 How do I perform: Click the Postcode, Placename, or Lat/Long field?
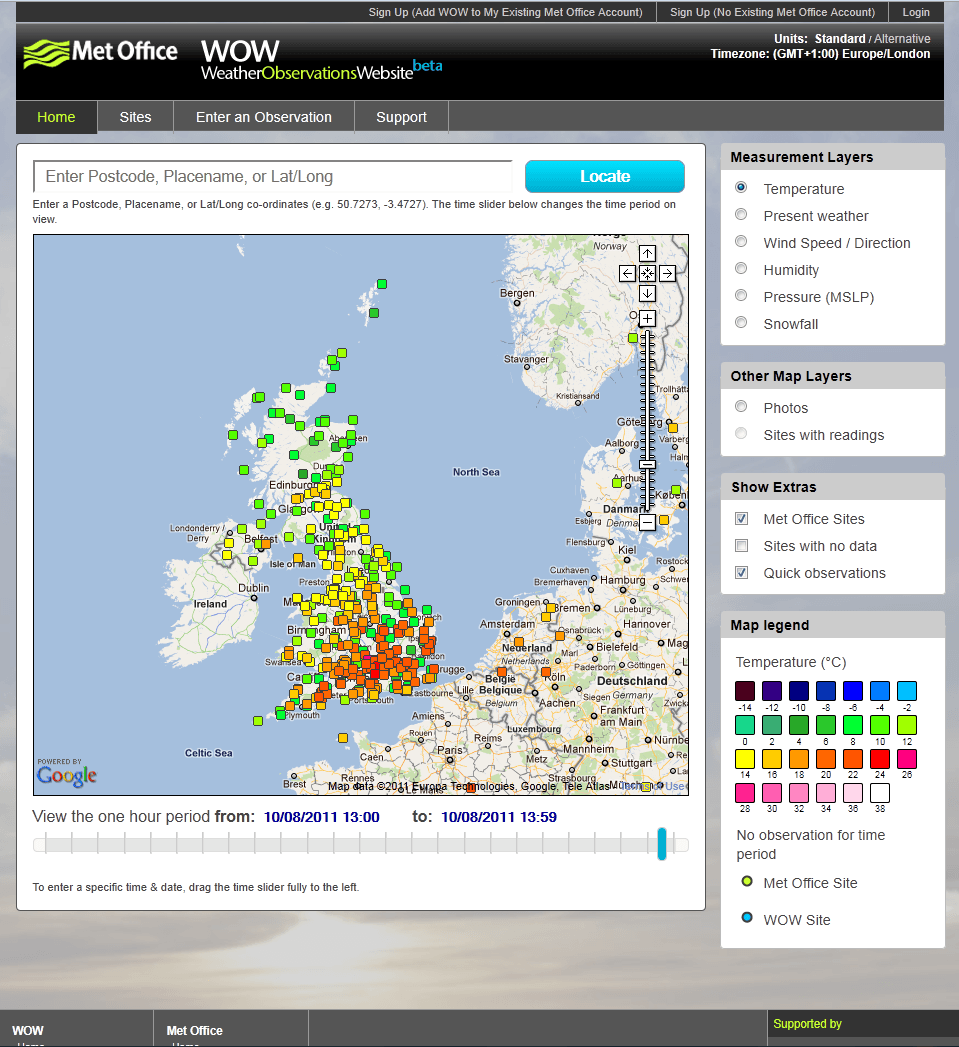click(x=273, y=176)
